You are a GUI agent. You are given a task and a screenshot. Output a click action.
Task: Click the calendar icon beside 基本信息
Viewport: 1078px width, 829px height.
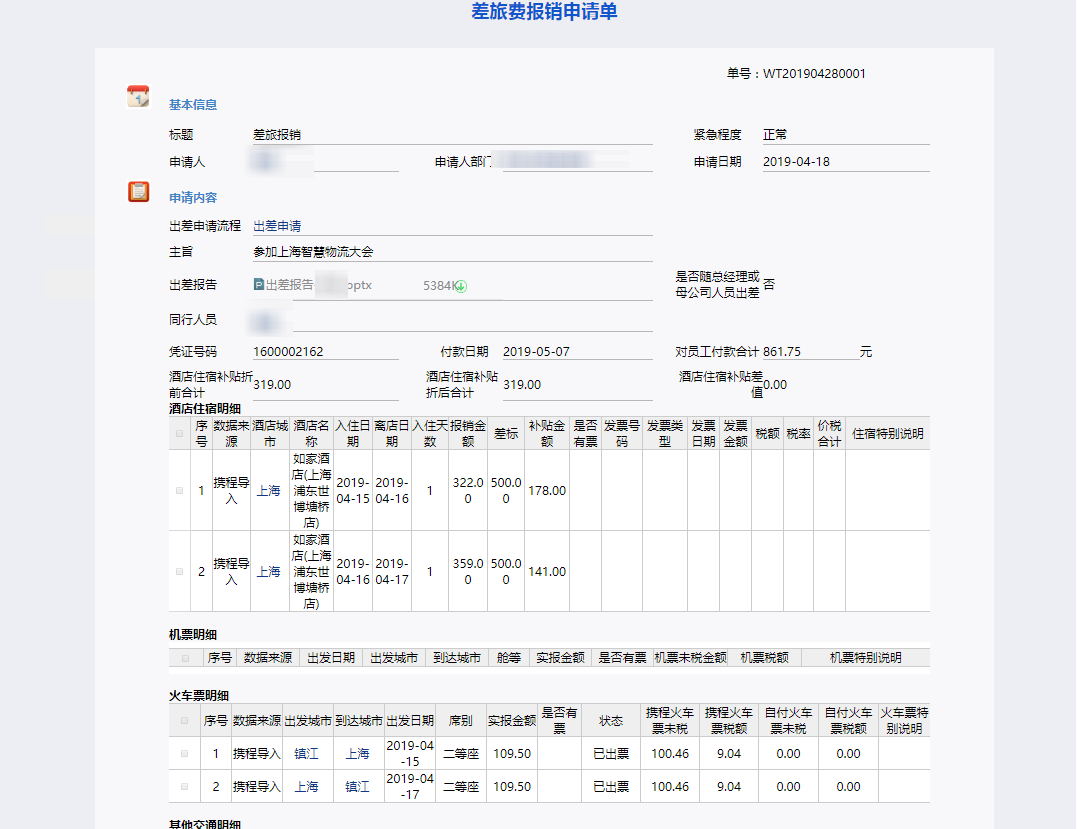coord(138,96)
